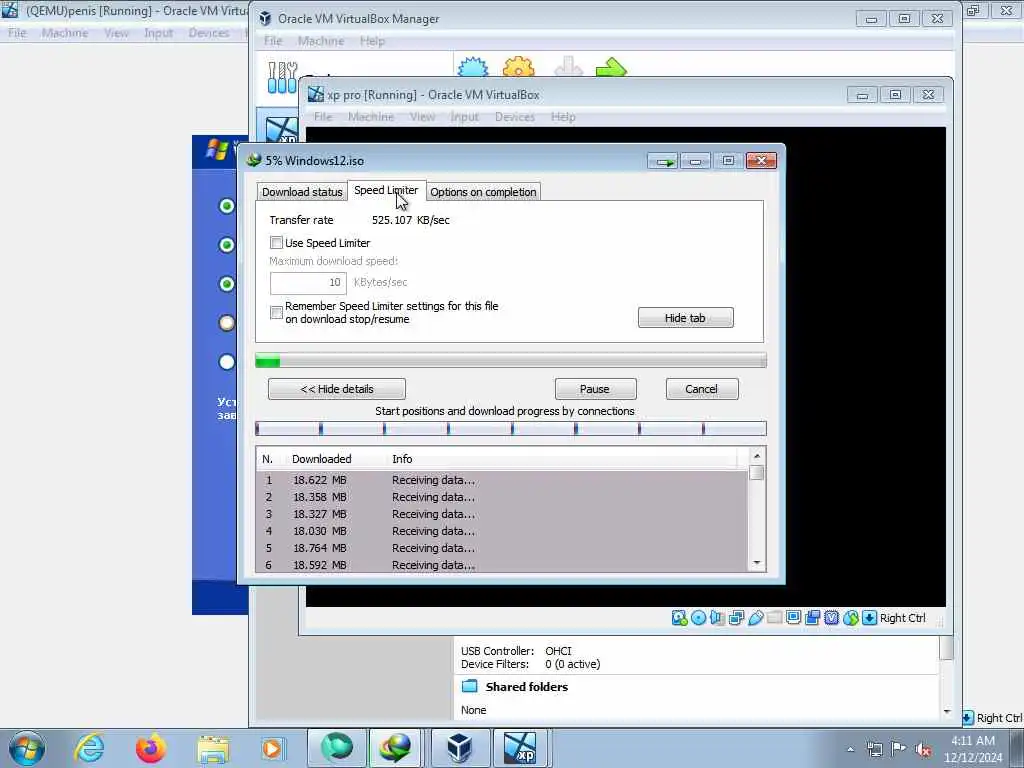Click the clock showing 4:11 AM
Viewport: 1024px width, 768px height.
pyautogui.click(x=972, y=741)
